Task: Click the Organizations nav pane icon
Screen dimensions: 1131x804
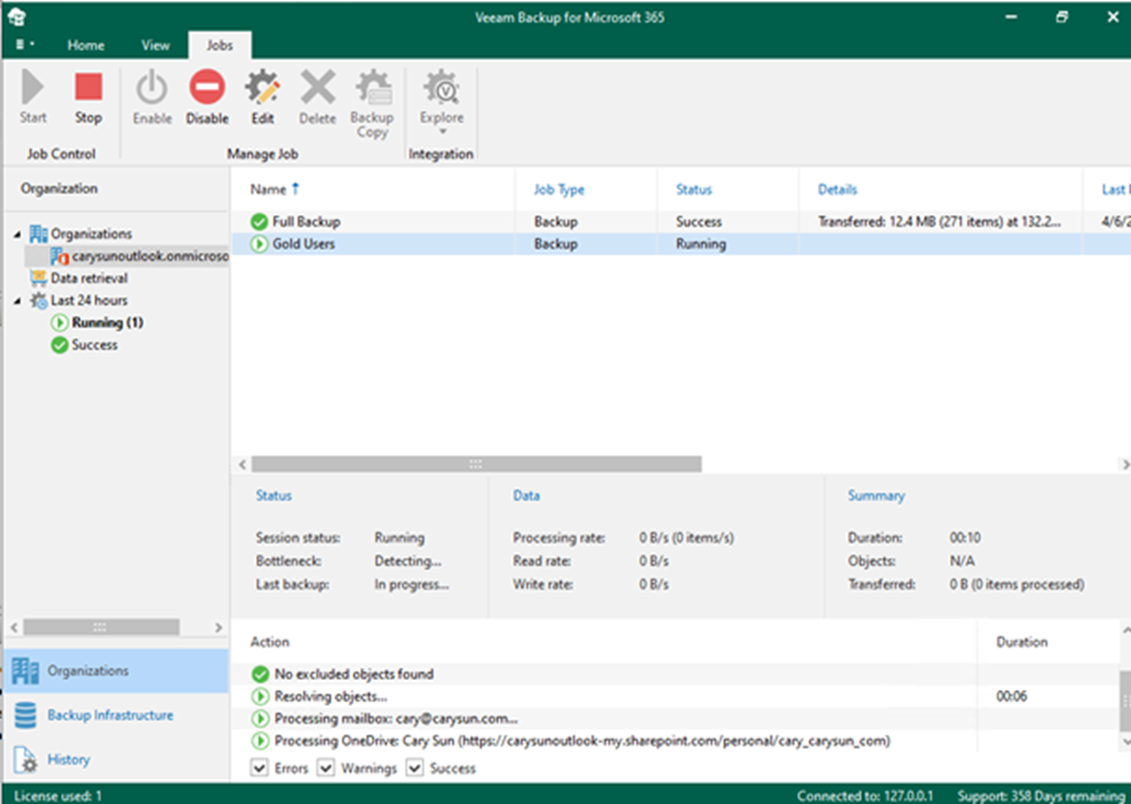Action: 25,671
